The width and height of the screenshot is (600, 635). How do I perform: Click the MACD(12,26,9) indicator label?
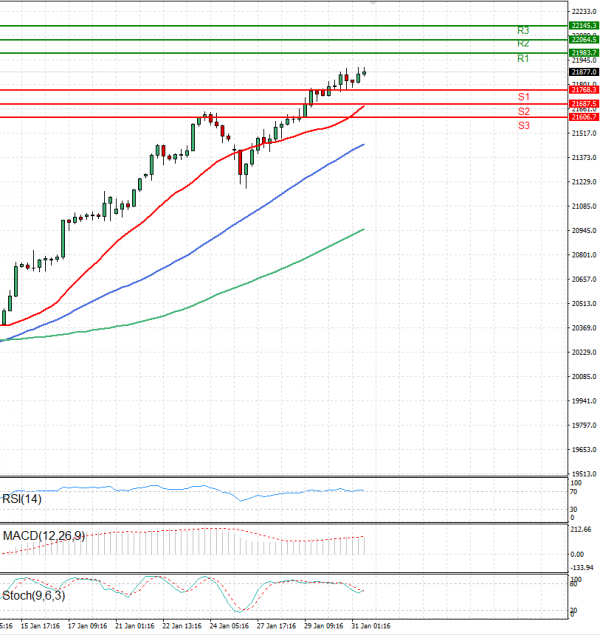[44, 536]
